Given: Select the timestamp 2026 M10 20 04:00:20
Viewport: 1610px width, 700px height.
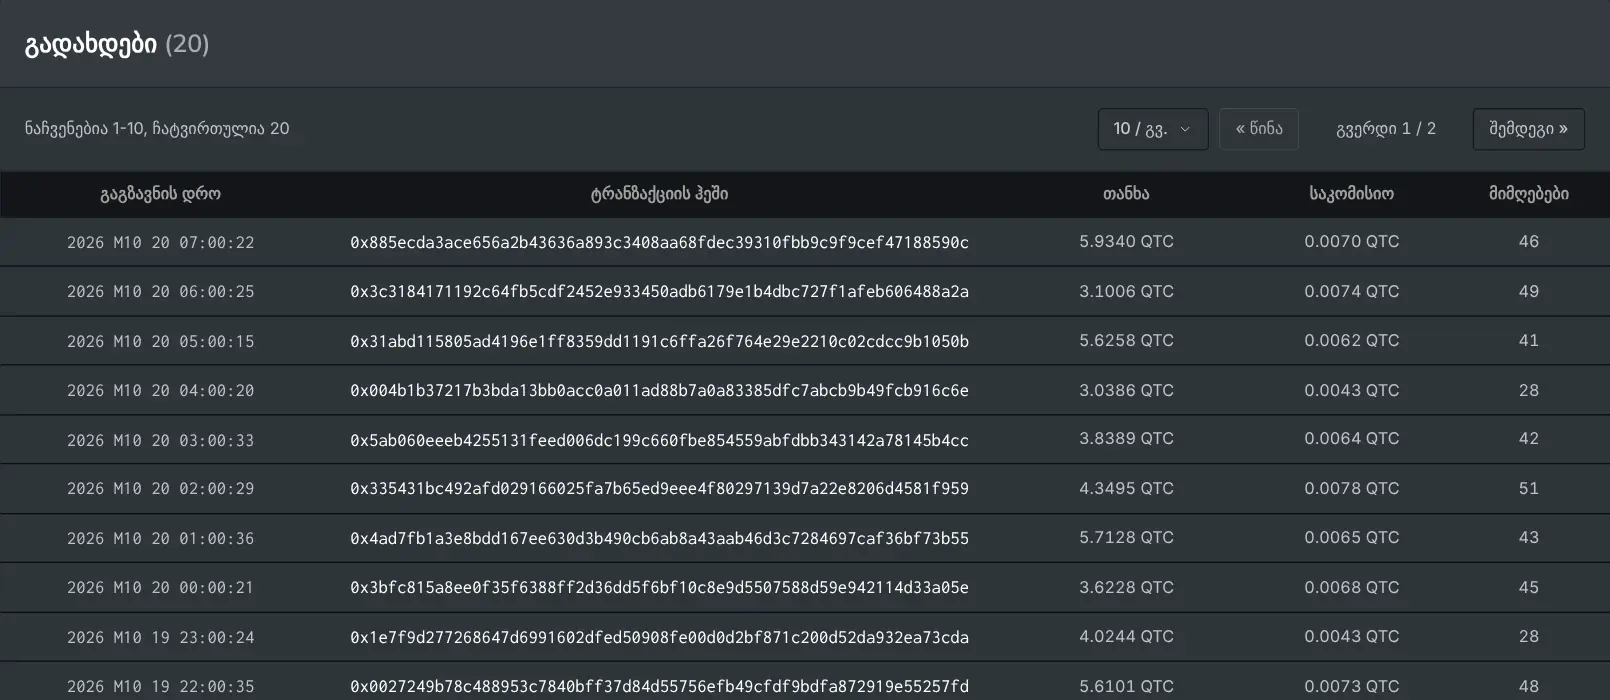Looking at the screenshot, I should click(x=160, y=390).
